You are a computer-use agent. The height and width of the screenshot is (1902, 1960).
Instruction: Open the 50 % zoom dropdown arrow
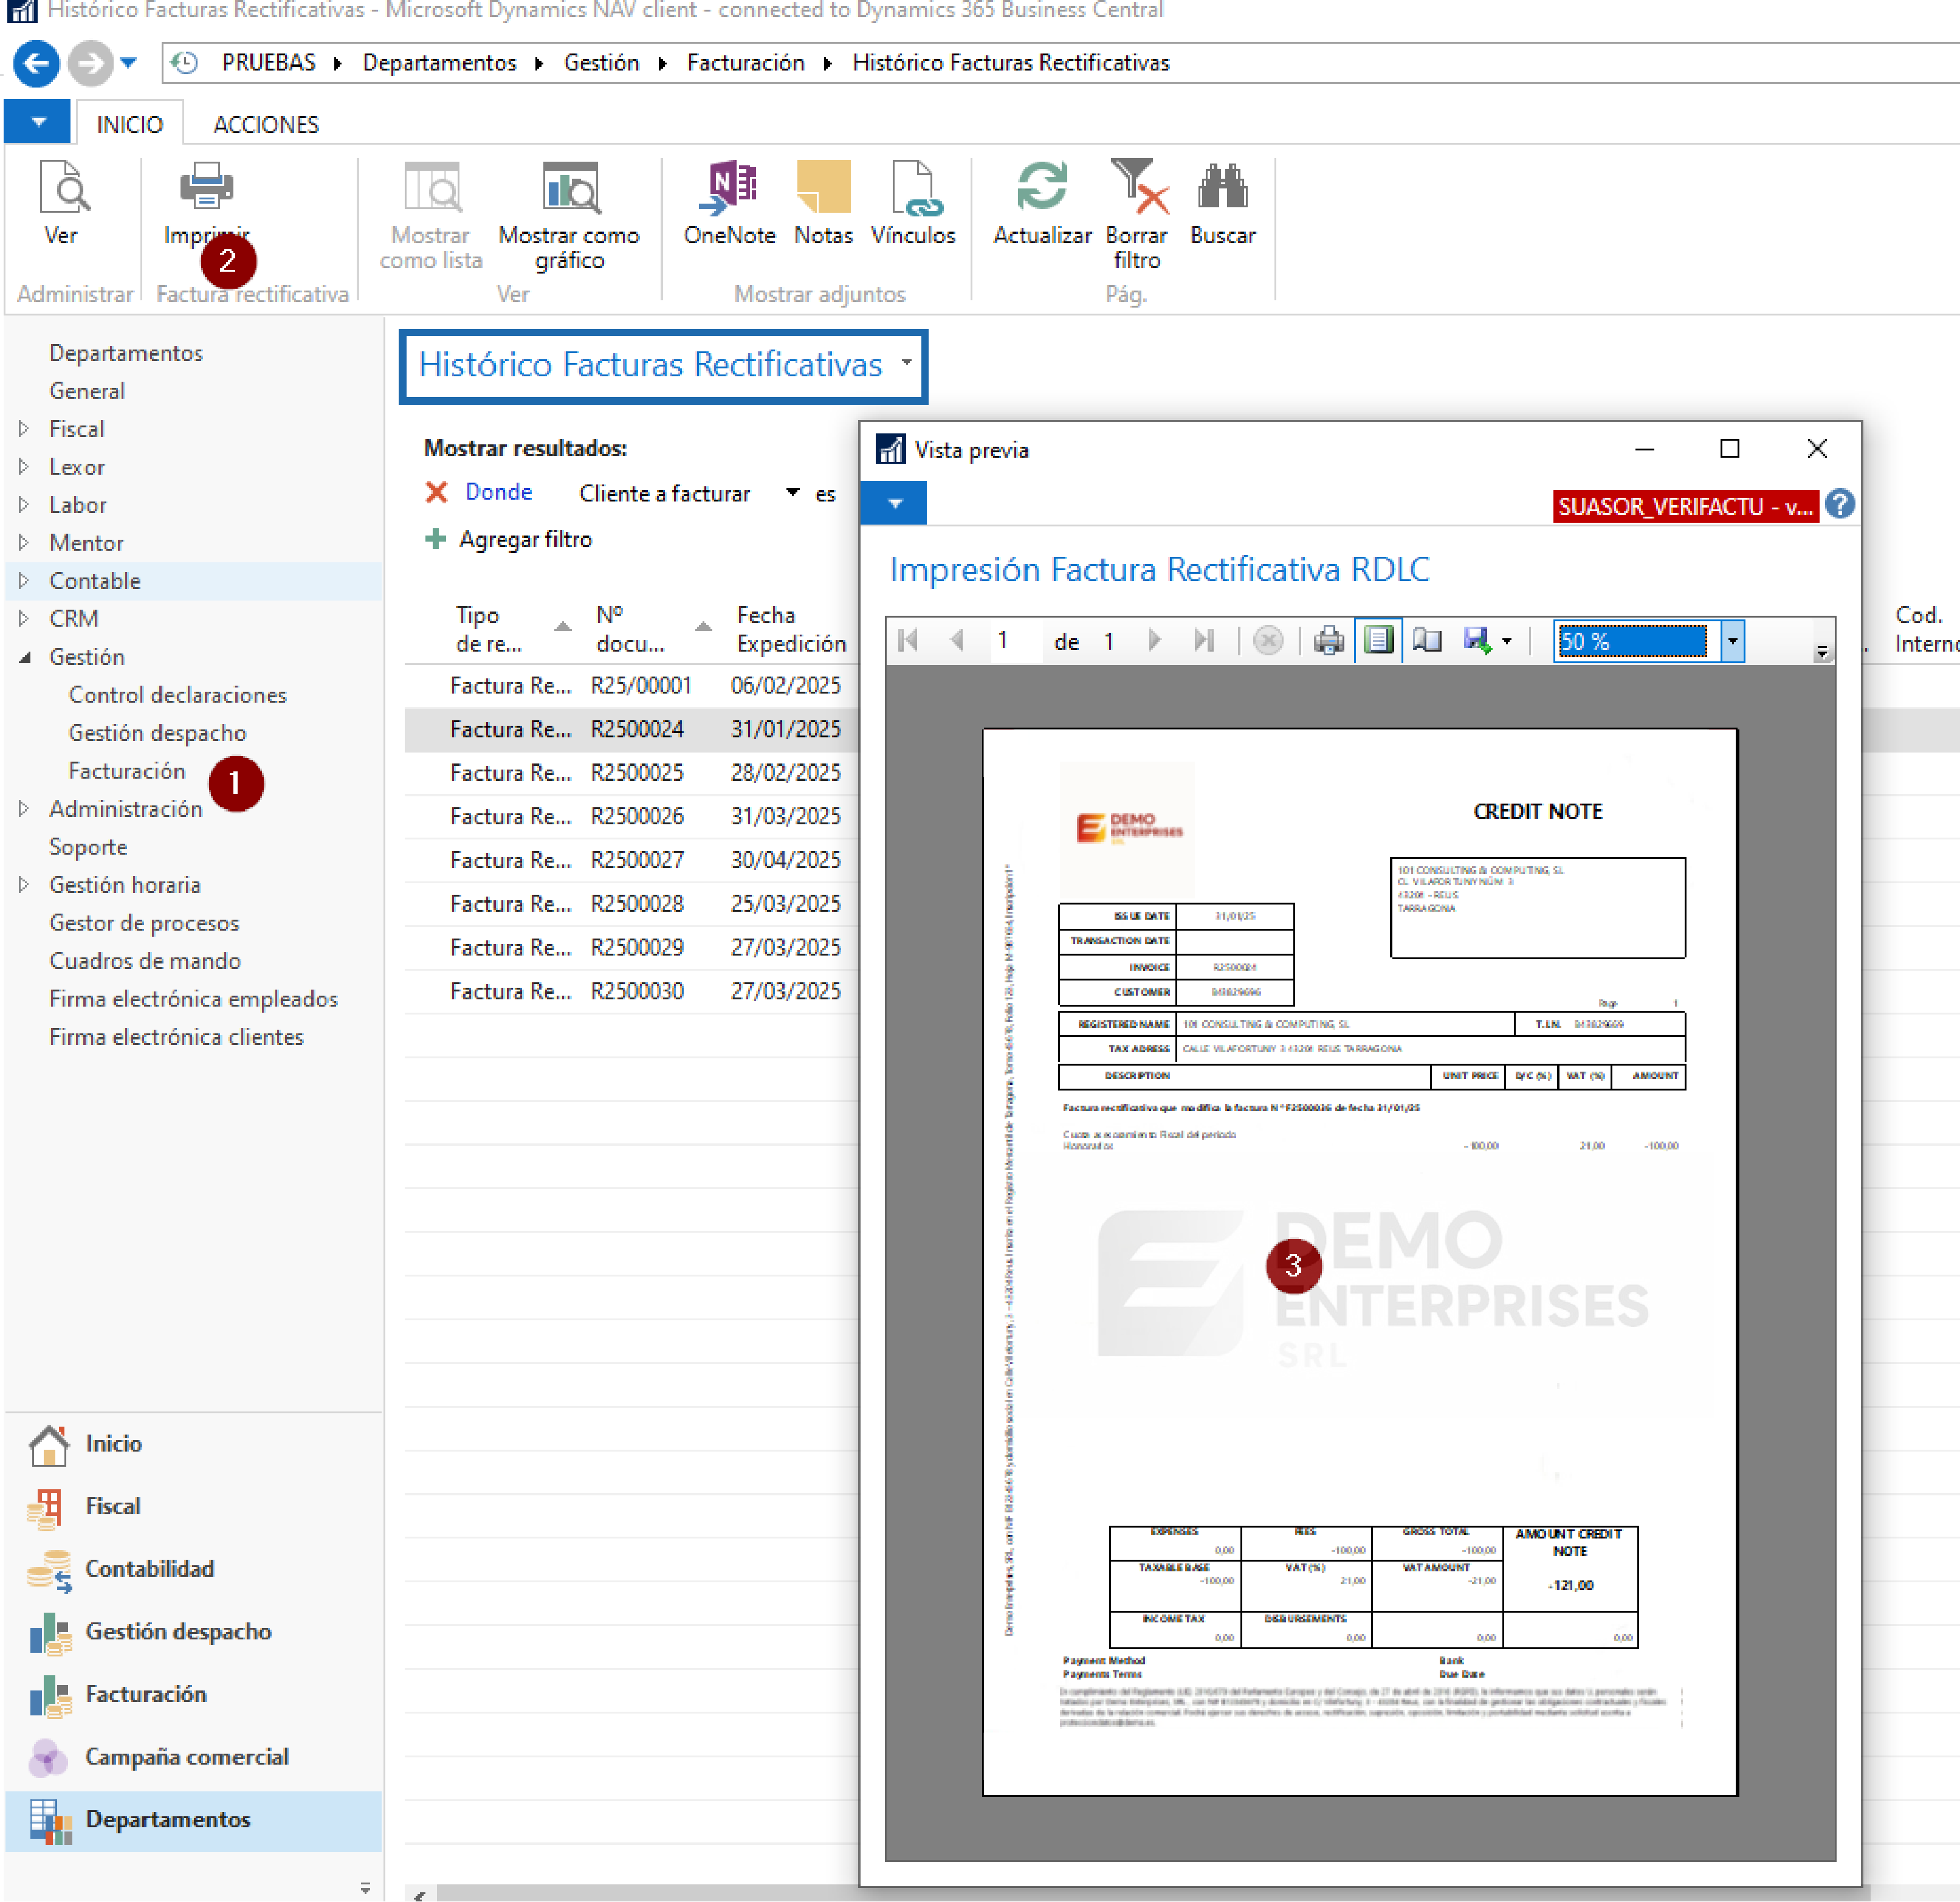(1732, 641)
